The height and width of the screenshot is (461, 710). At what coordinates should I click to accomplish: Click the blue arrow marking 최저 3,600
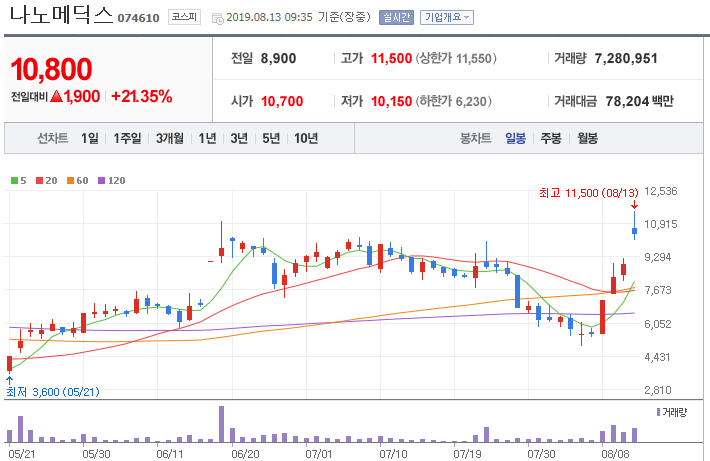click(x=10, y=380)
